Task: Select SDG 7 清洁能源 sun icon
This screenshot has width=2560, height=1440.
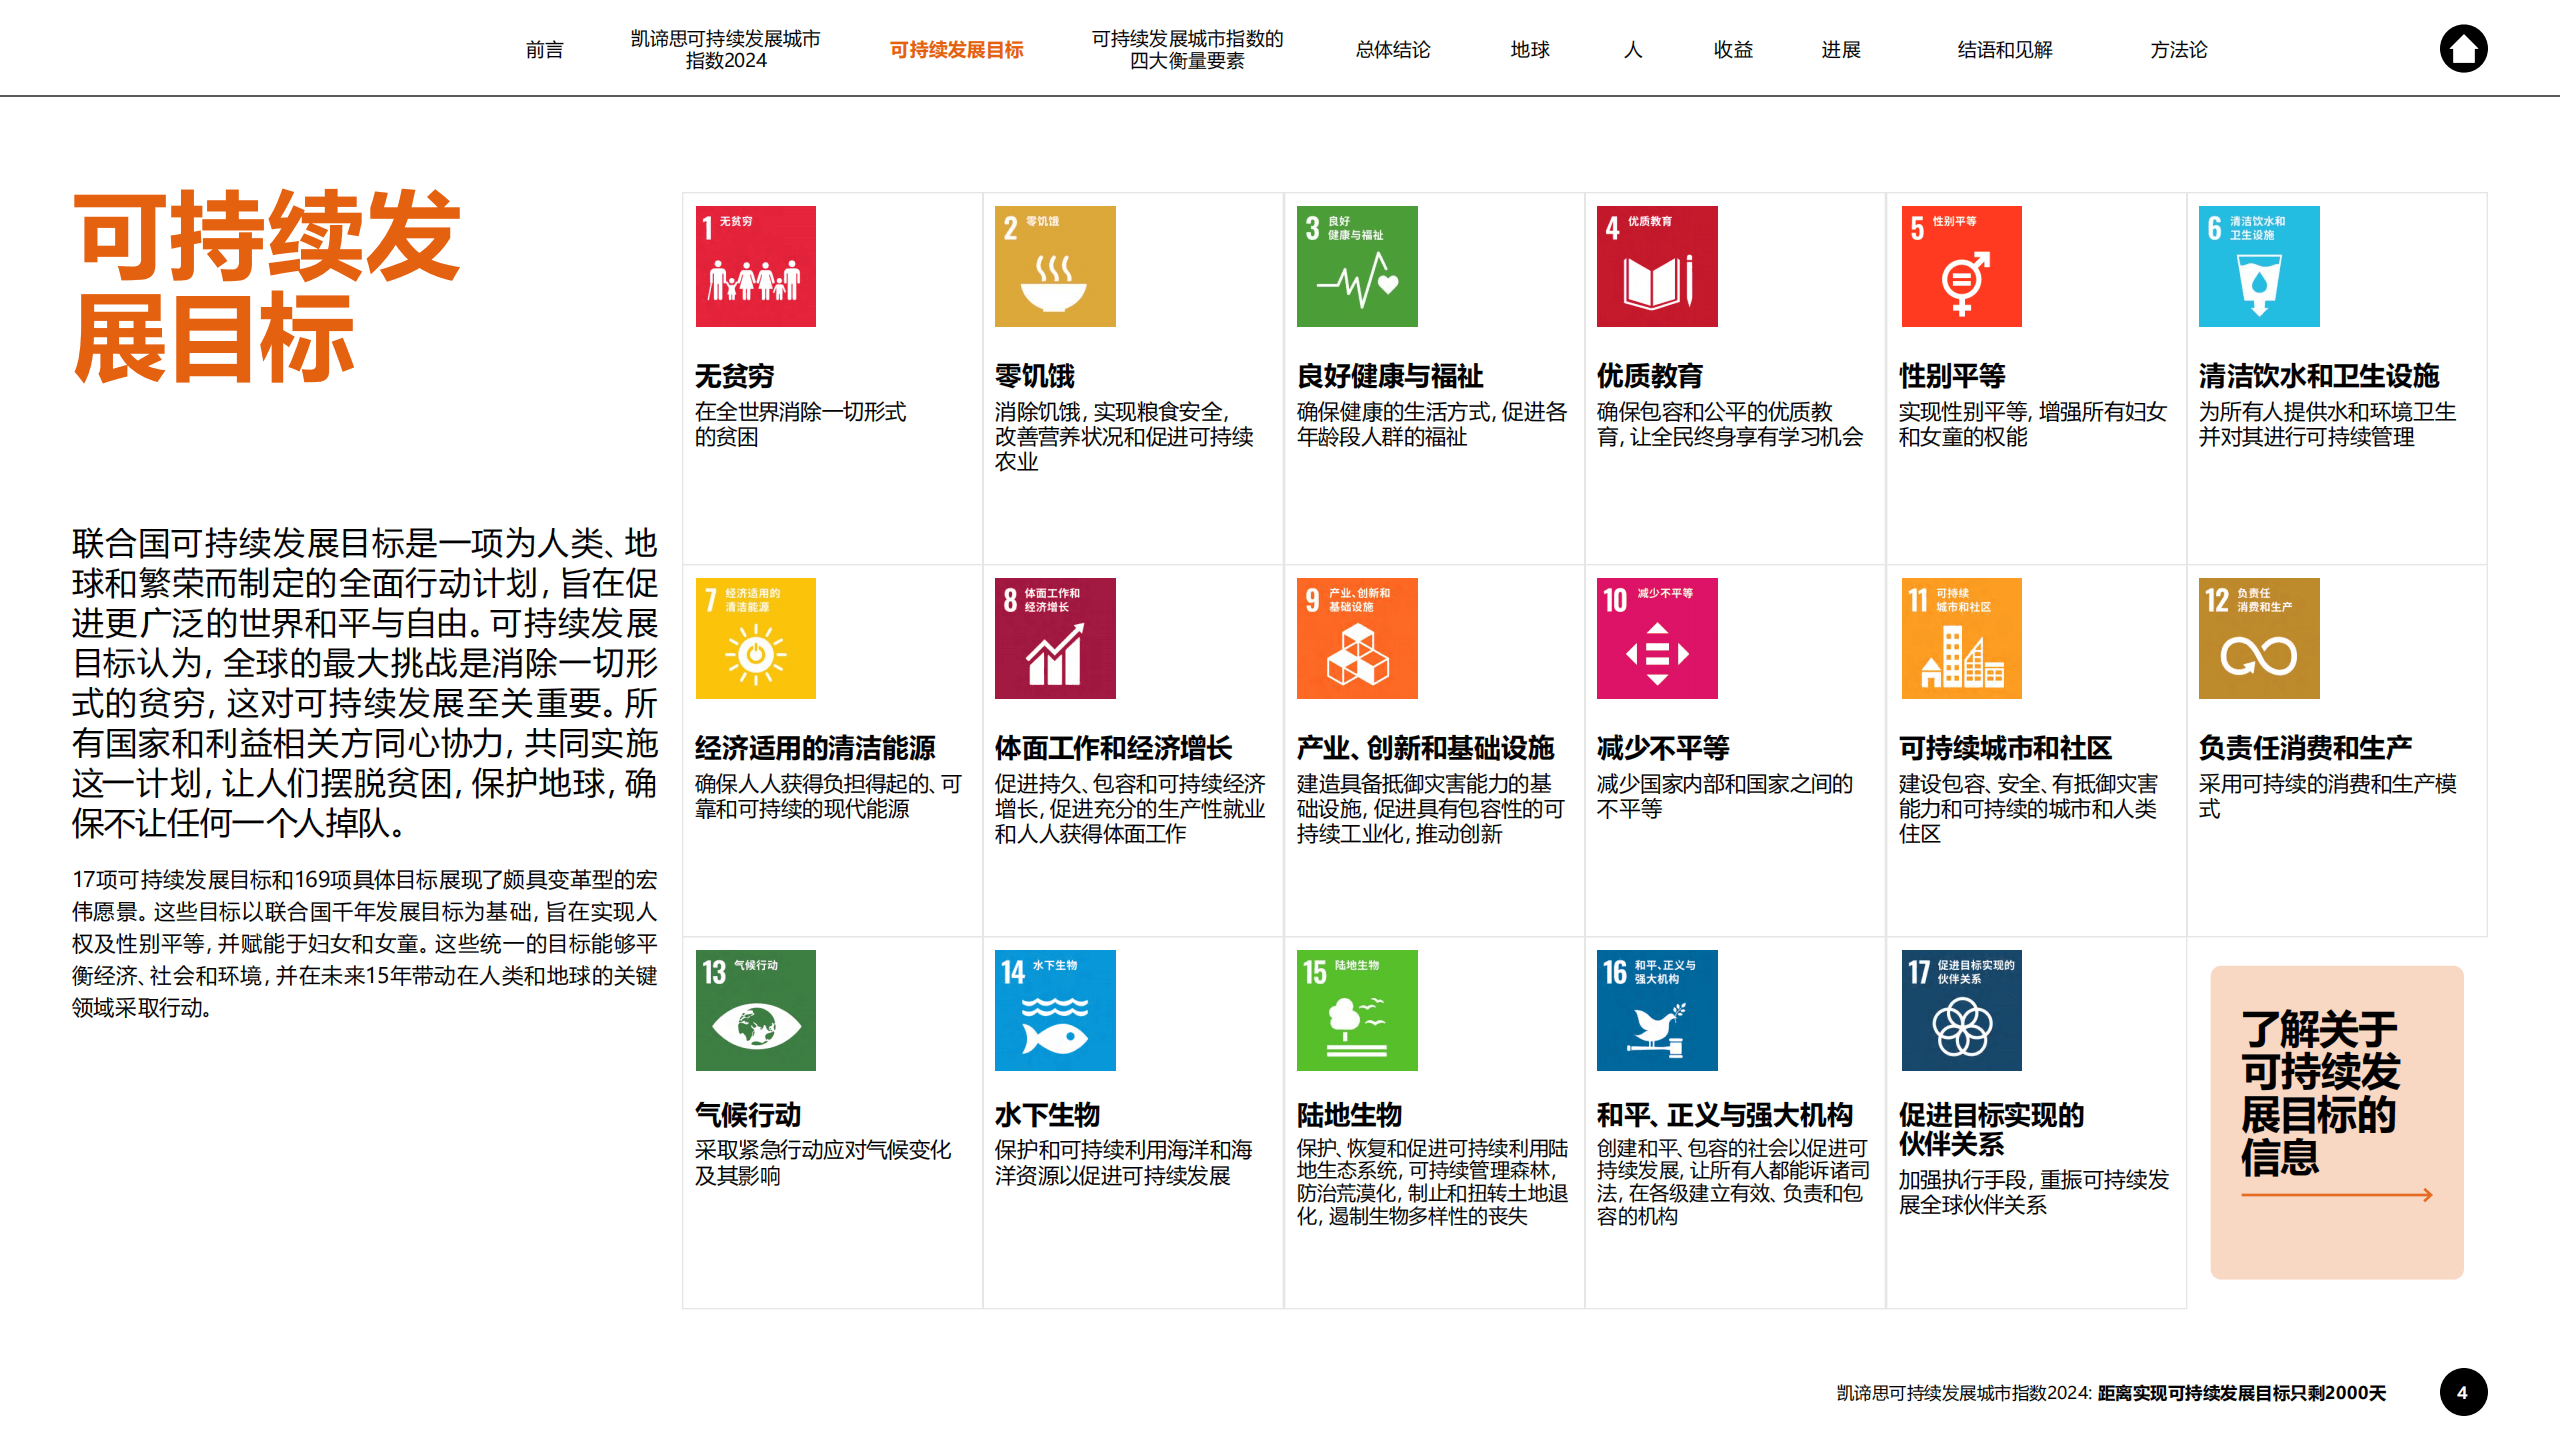Action: pos(756,638)
